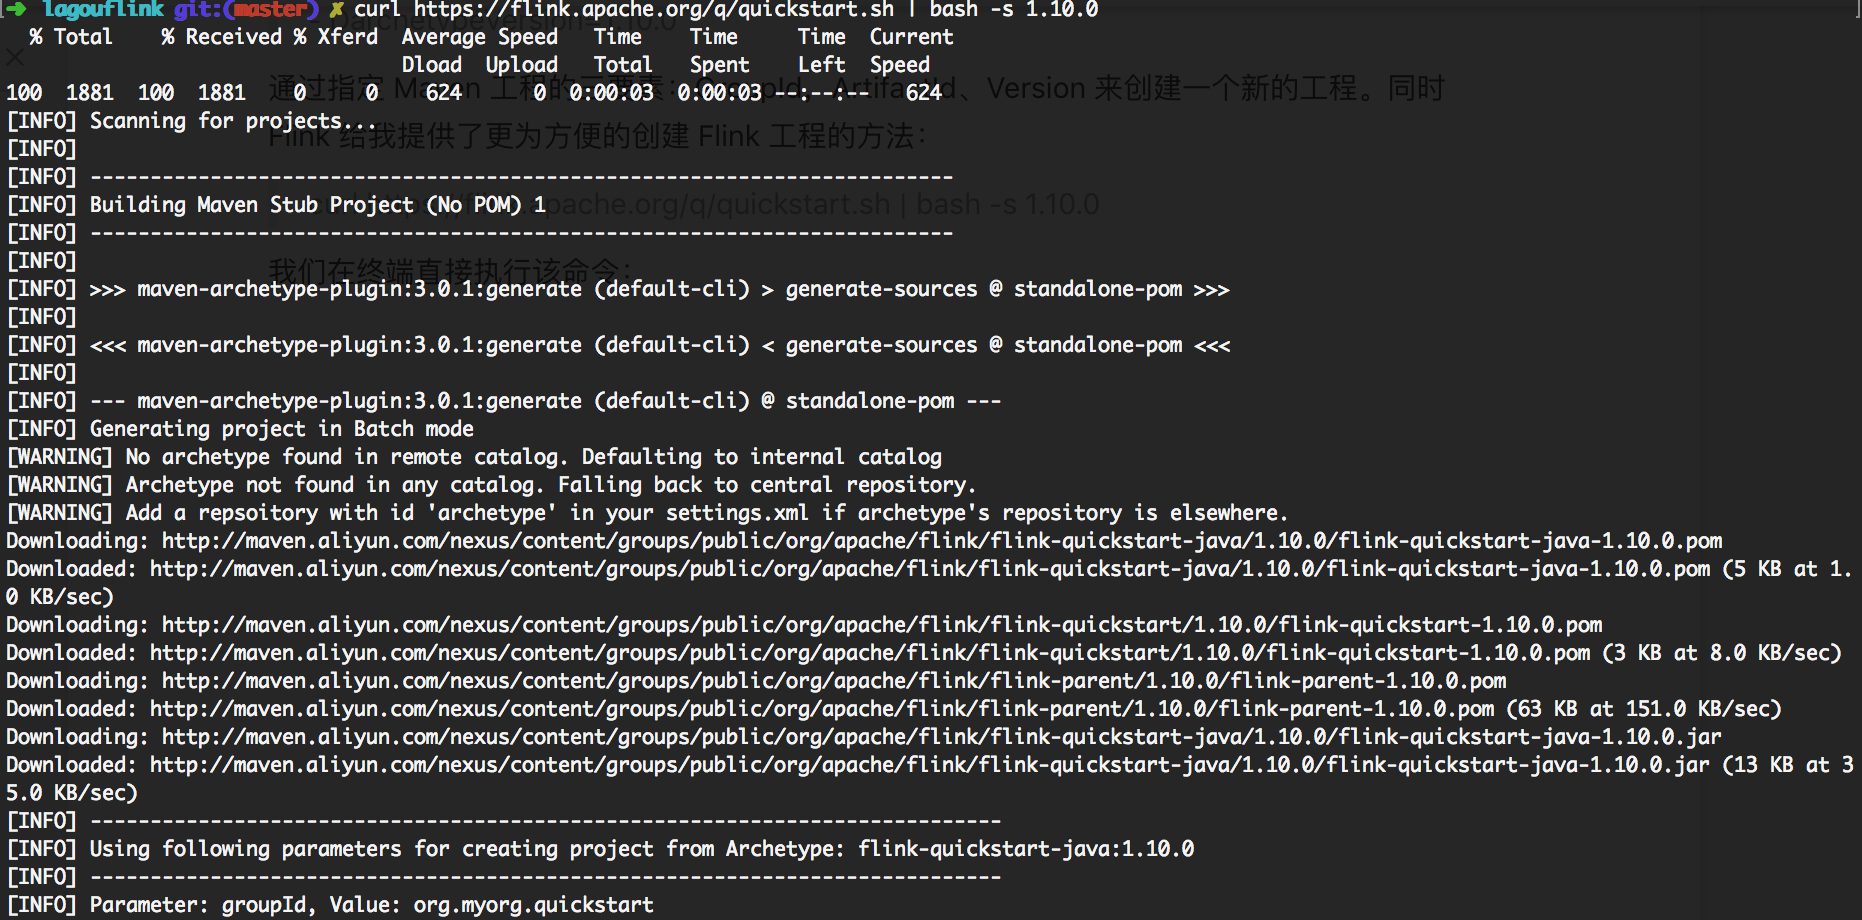
Task: Select the master git branch name
Action: (270, 9)
